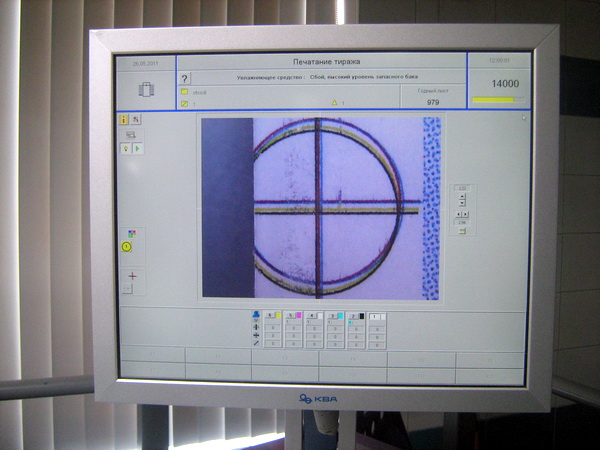
Task: Toggle the yellow checked box in status row
Action: [x=185, y=103]
